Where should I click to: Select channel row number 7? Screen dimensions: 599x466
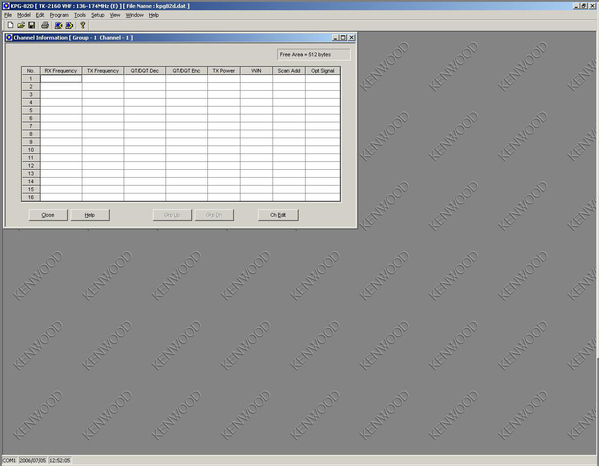point(31,126)
